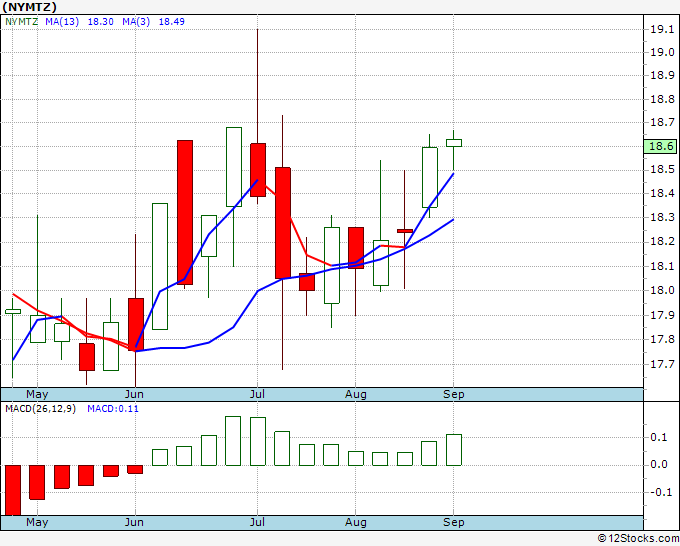Click the MACD:0.11 value label
680x546 pixels.
112,409
